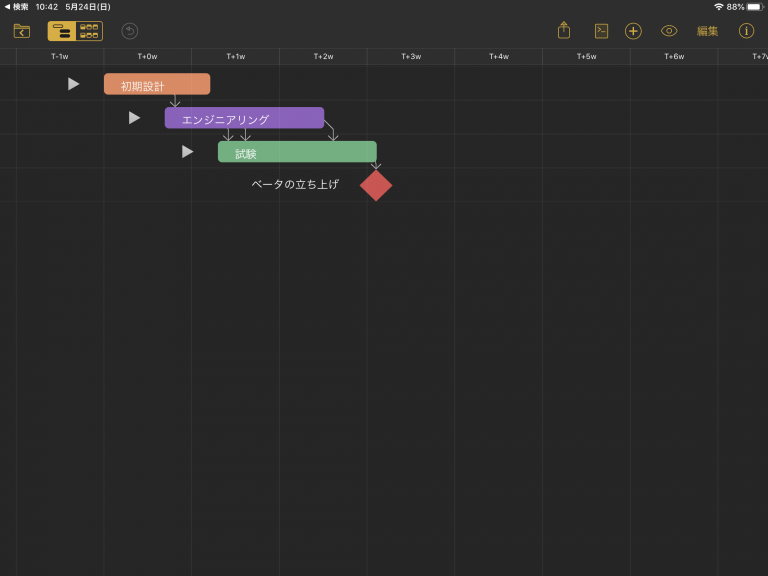768x576 pixels.
Task: Expand the エンジニアリング group triangle
Action: [x=134, y=118]
